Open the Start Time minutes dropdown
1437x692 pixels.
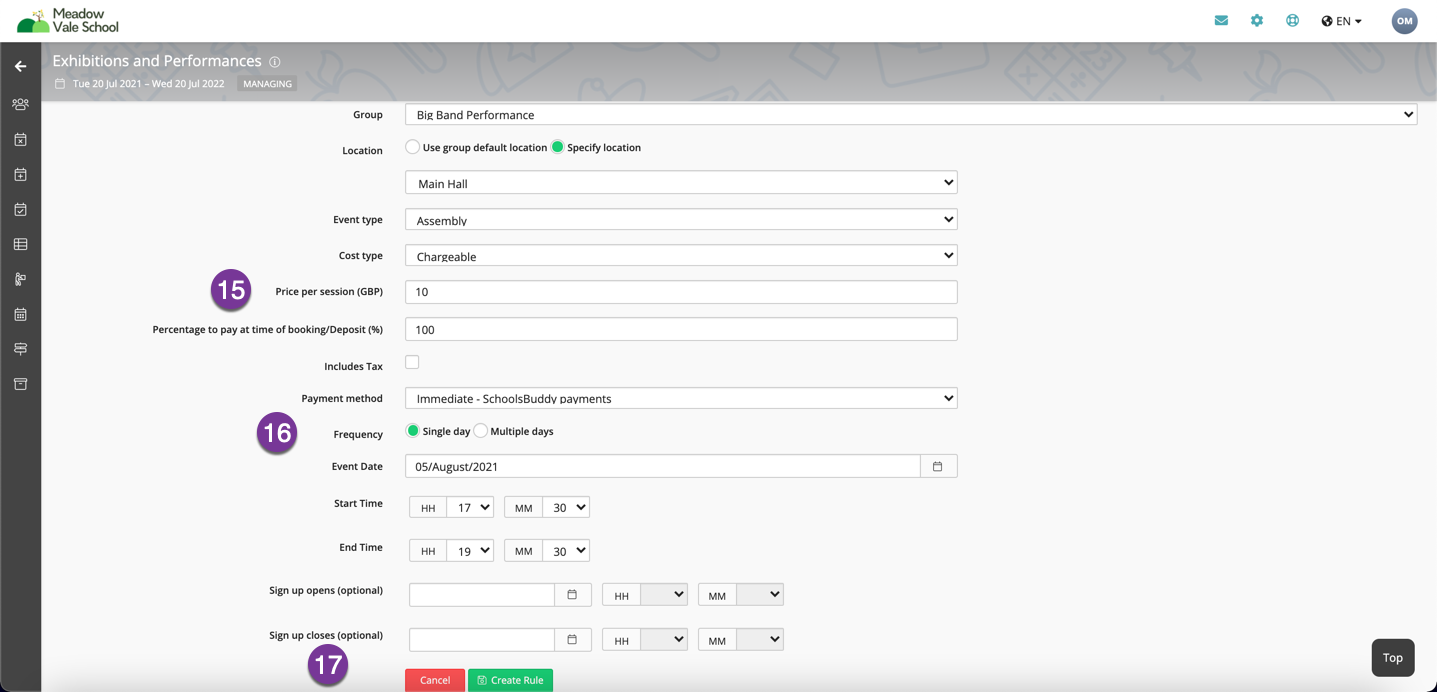566,508
